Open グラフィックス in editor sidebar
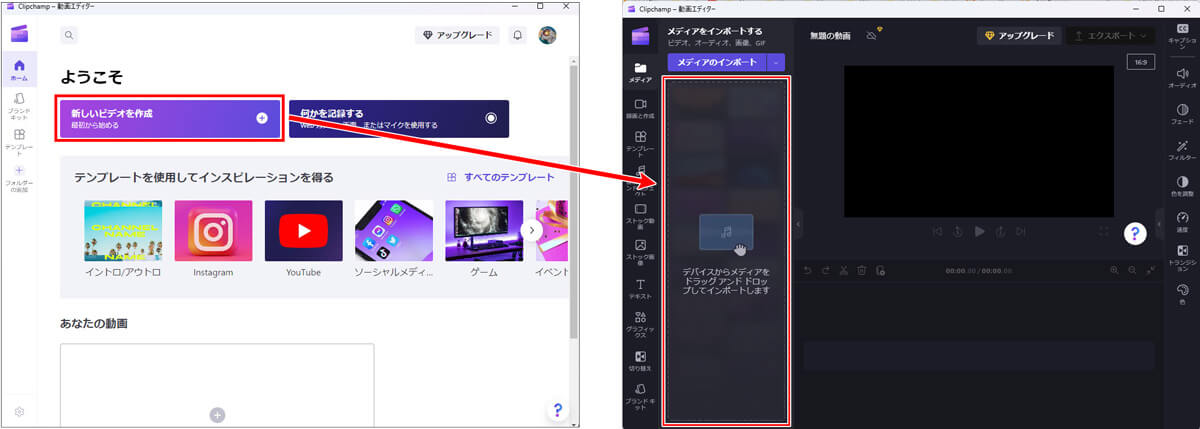Viewport: 1200px width, 429px height. (640, 324)
